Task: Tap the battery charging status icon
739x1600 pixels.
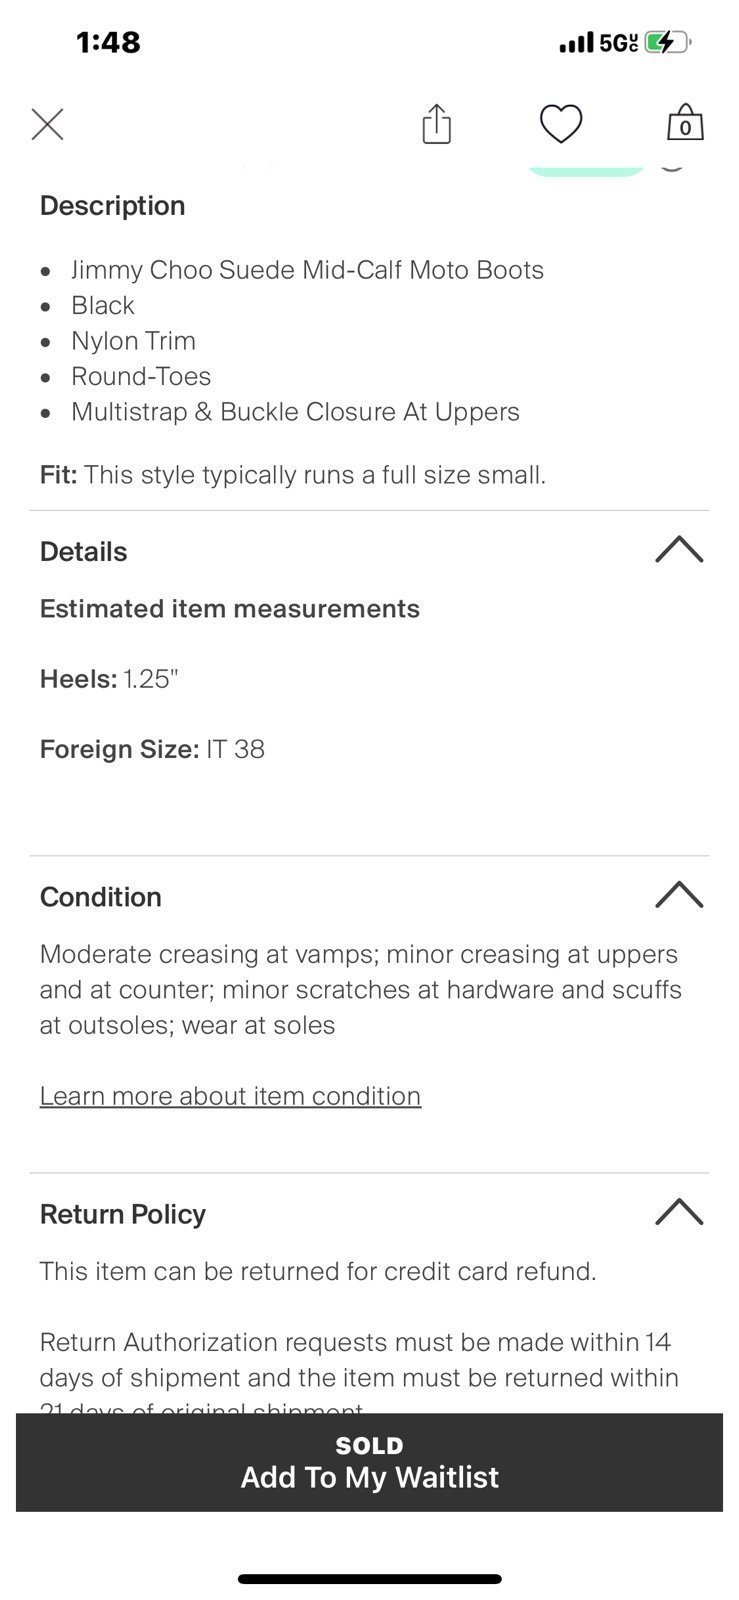Action: [x=668, y=43]
